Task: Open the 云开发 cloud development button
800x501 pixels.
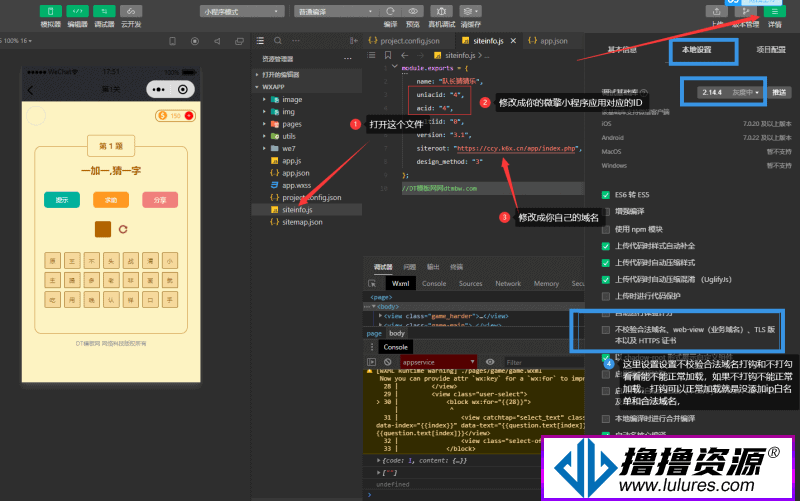Action: pos(131,11)
